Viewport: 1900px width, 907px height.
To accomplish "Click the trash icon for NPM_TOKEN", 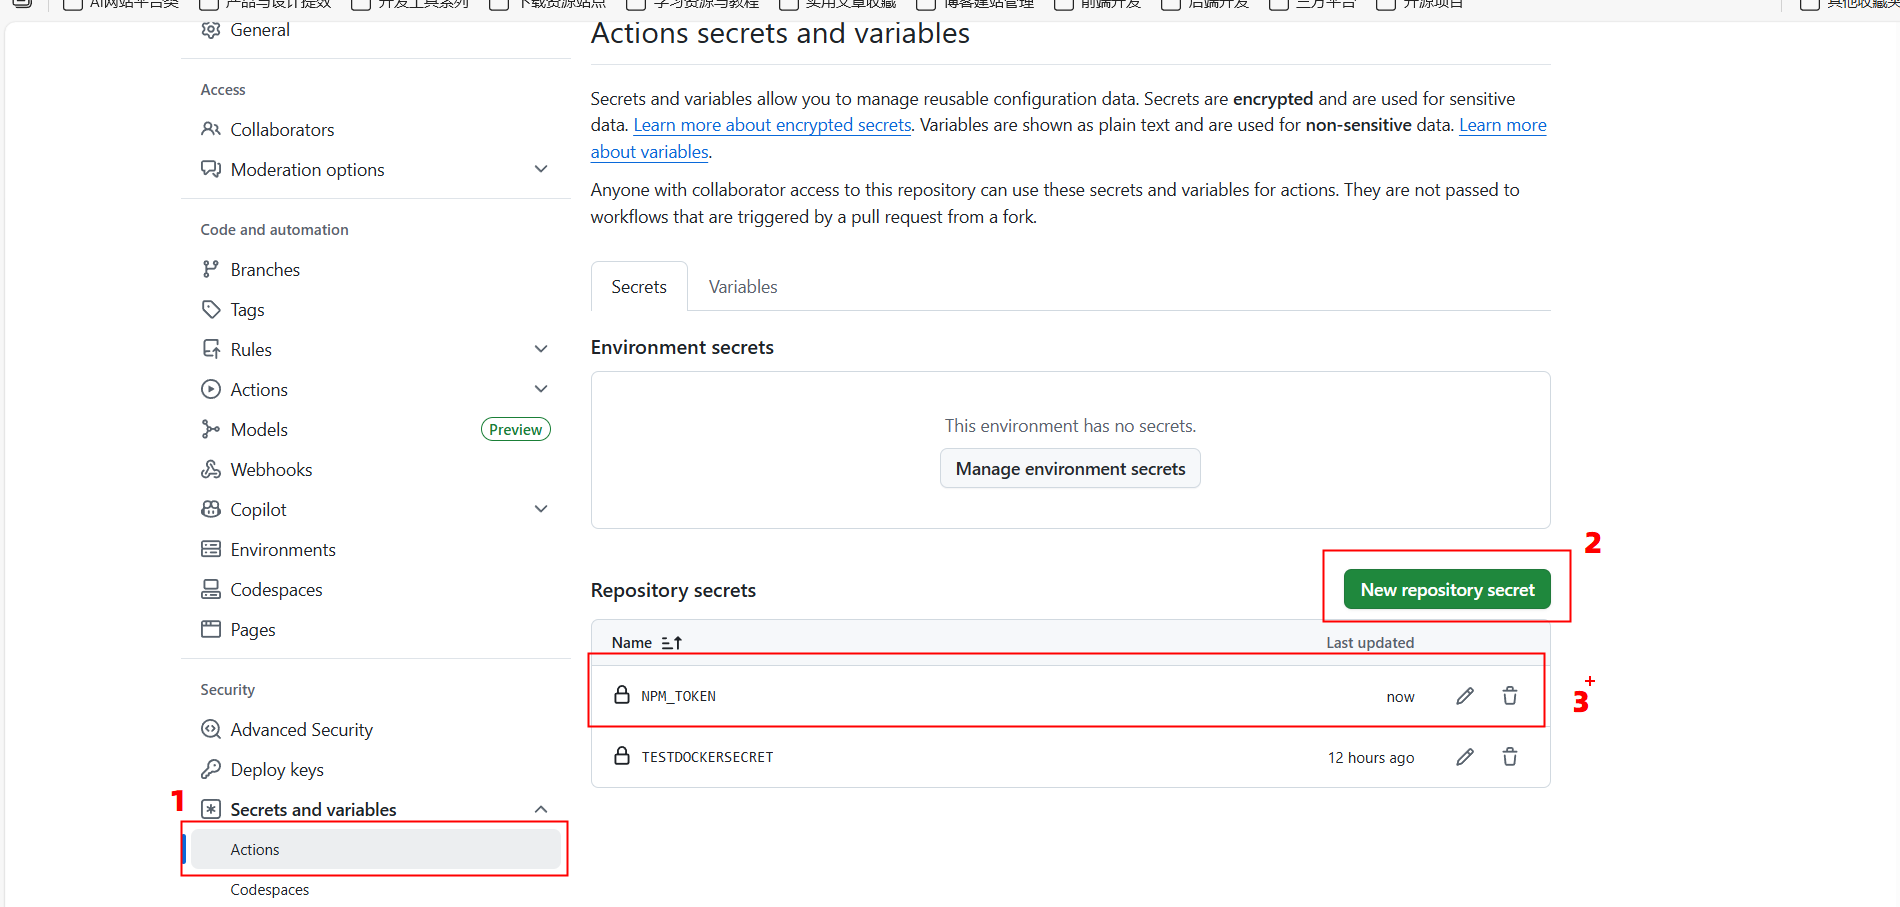I will pos(1509,696).
